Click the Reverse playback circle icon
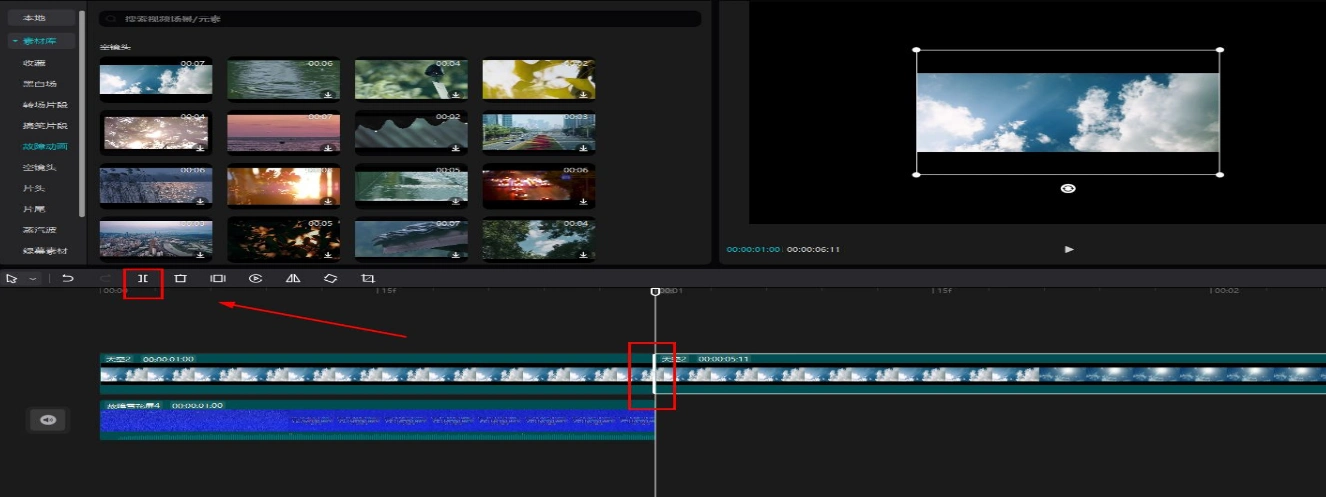Screen dimensions: 1326x497 (255, 279)
